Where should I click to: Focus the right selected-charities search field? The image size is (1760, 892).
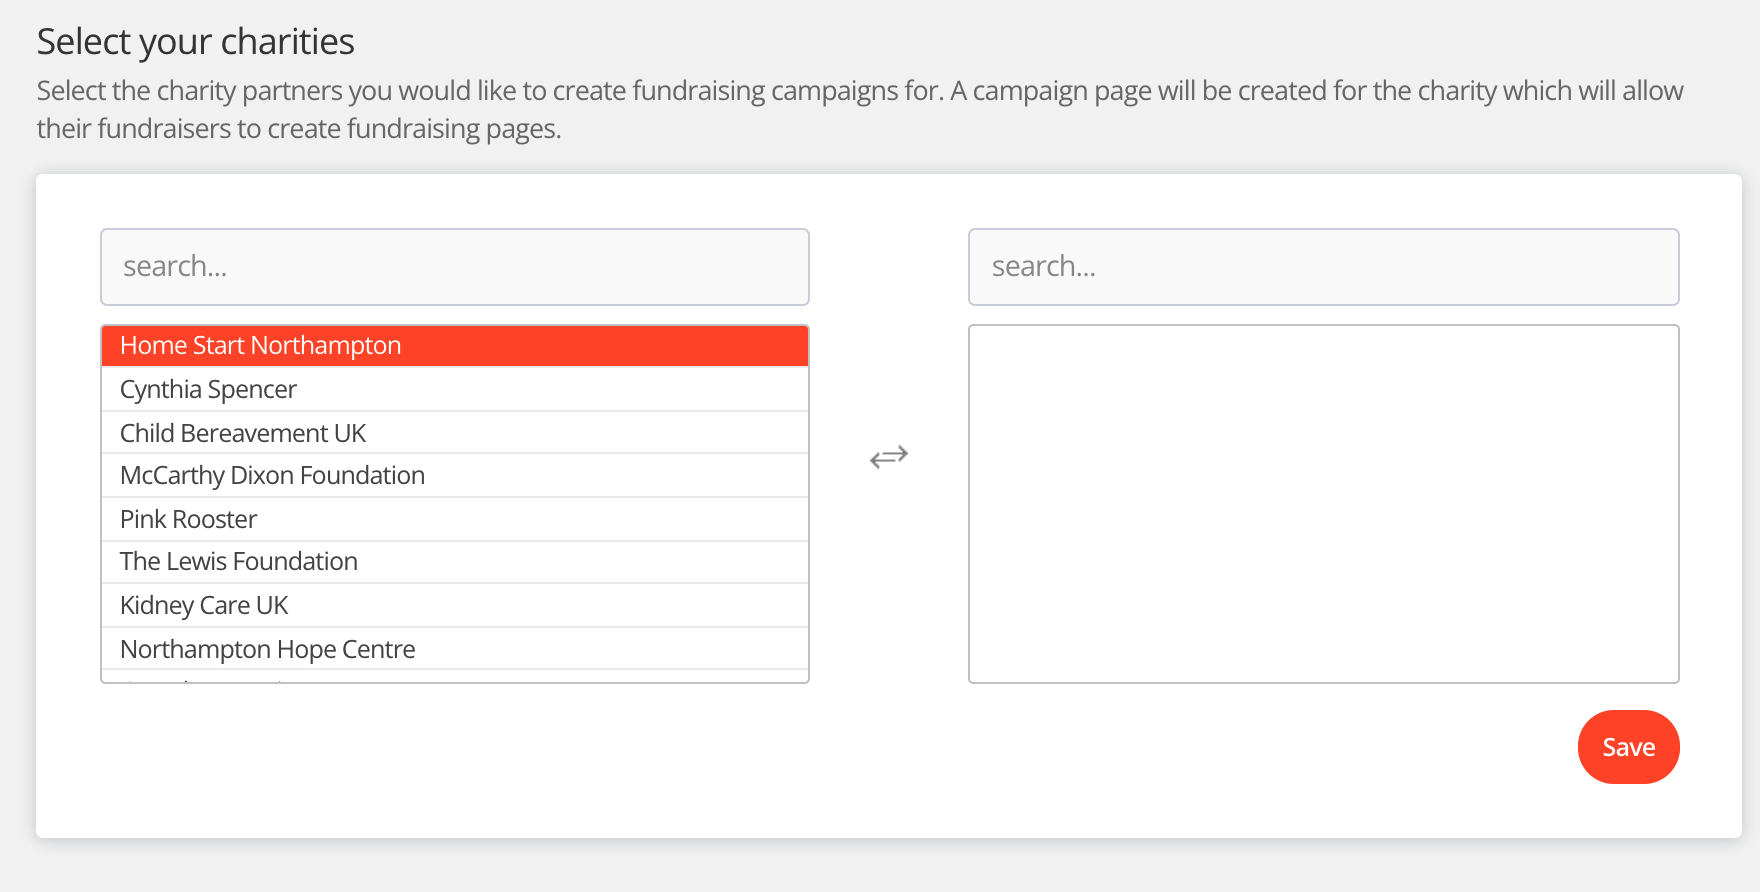pyautogui.click(x=1323, y=267)
